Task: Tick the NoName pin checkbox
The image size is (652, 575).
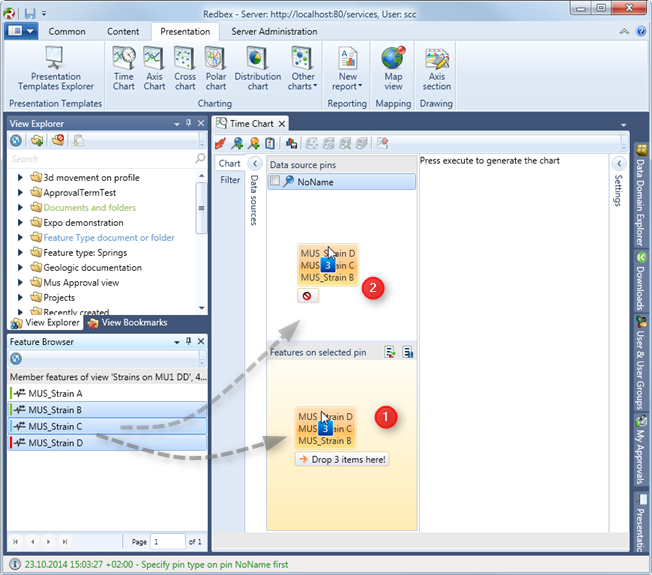Action: (275, 182)
